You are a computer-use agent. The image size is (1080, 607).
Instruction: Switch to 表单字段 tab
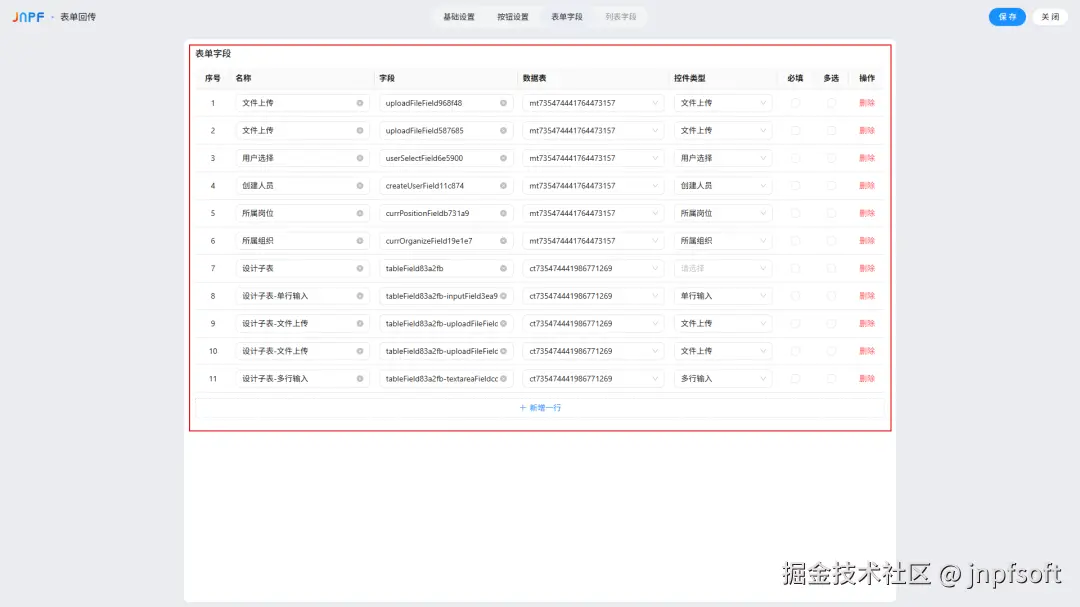click(567, 17)
